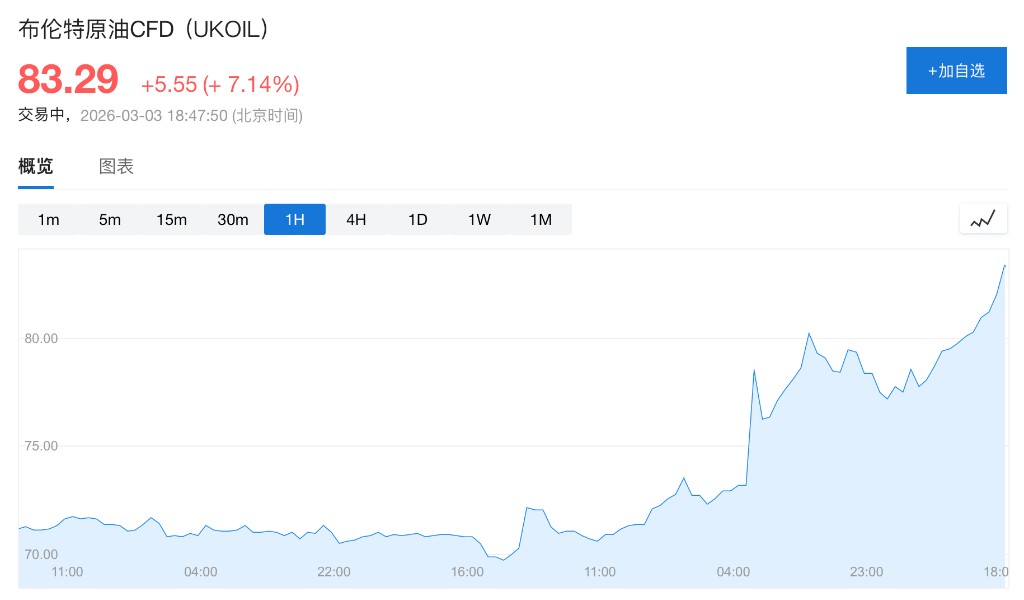Choose the 30m interval
This screenshot has height=600, width=1024.
click(233, 220)
